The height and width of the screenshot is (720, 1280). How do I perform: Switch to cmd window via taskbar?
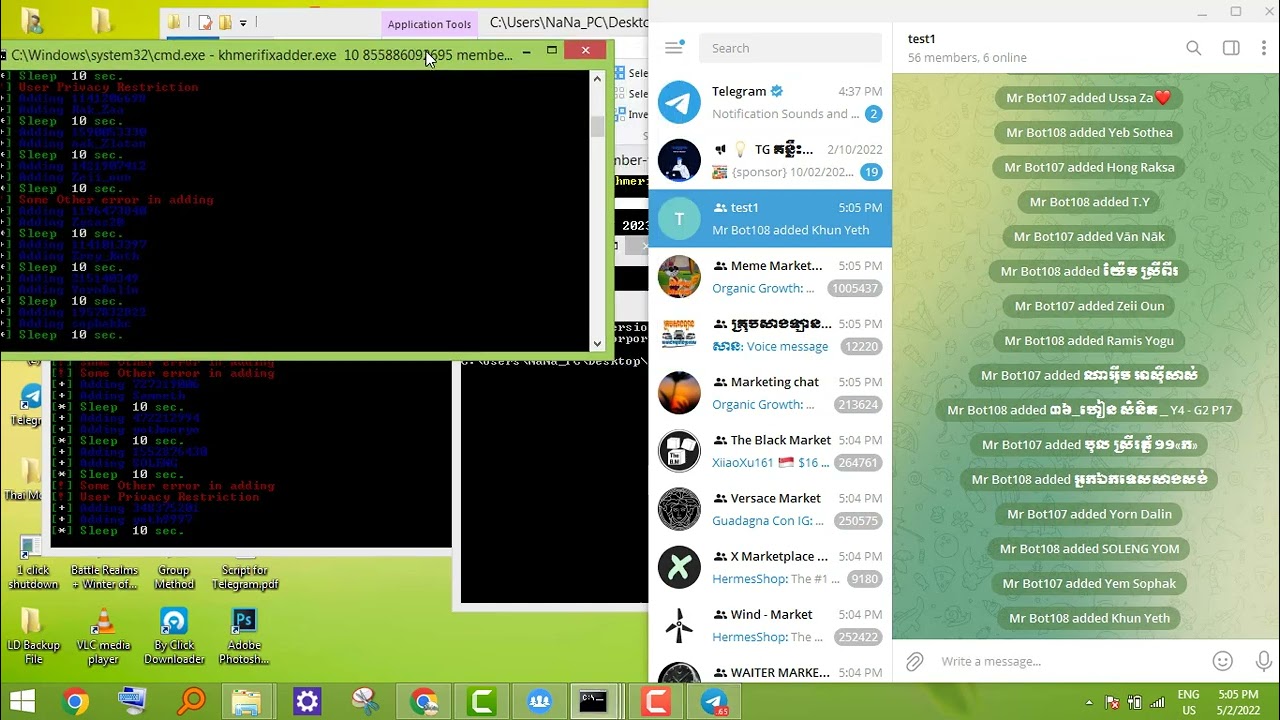coord(594,702)
